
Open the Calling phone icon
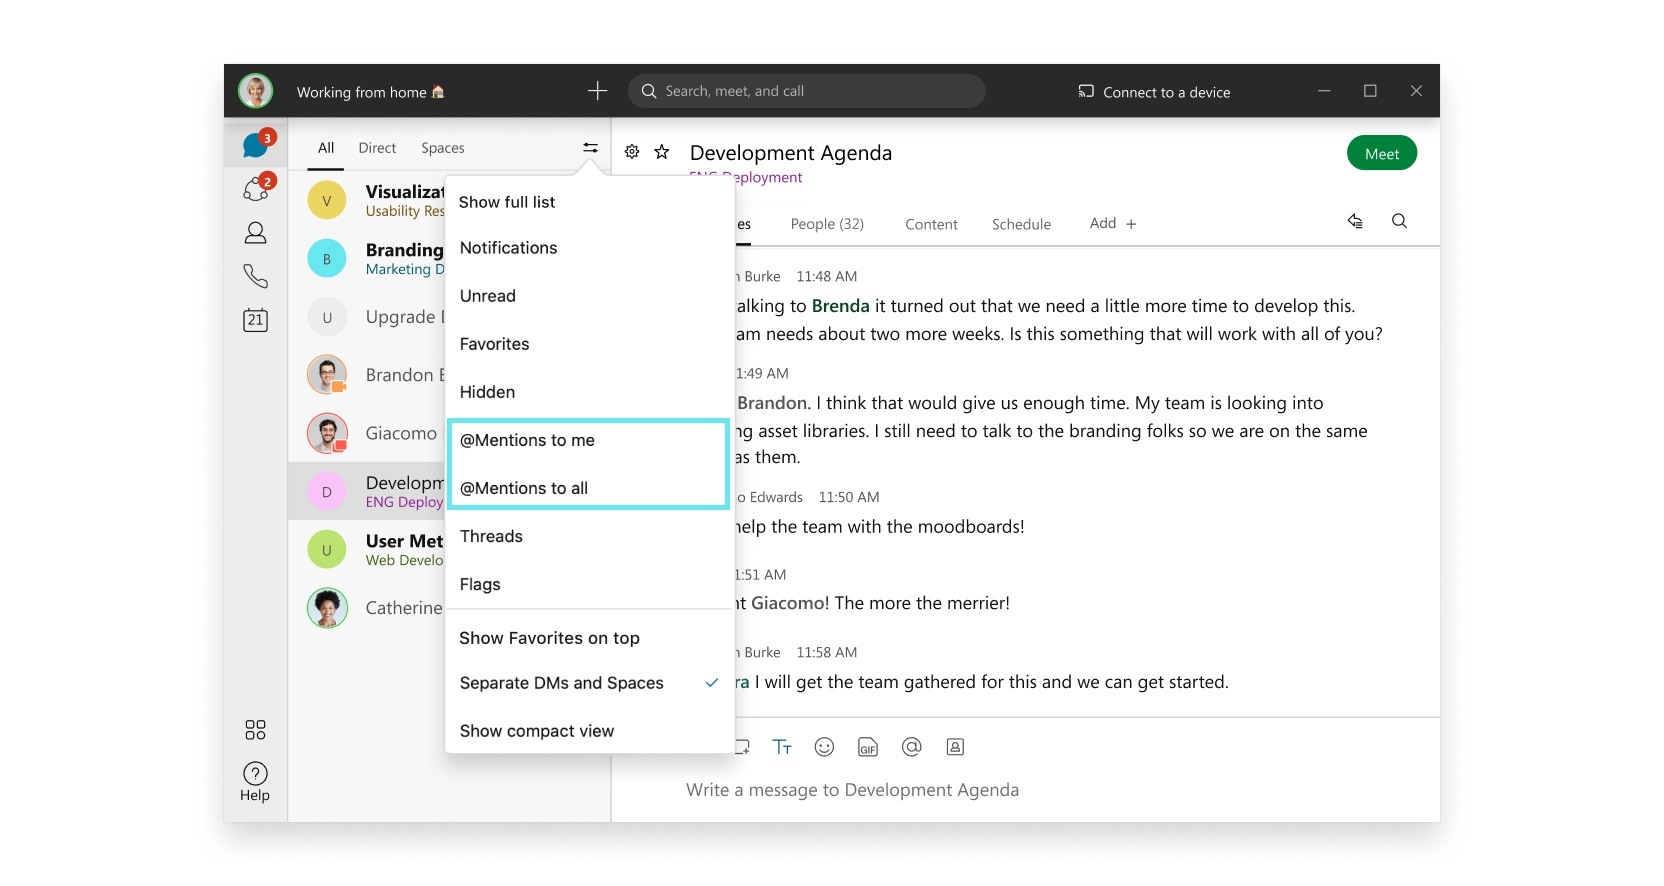pyautogui.click(x=256, y=276)
